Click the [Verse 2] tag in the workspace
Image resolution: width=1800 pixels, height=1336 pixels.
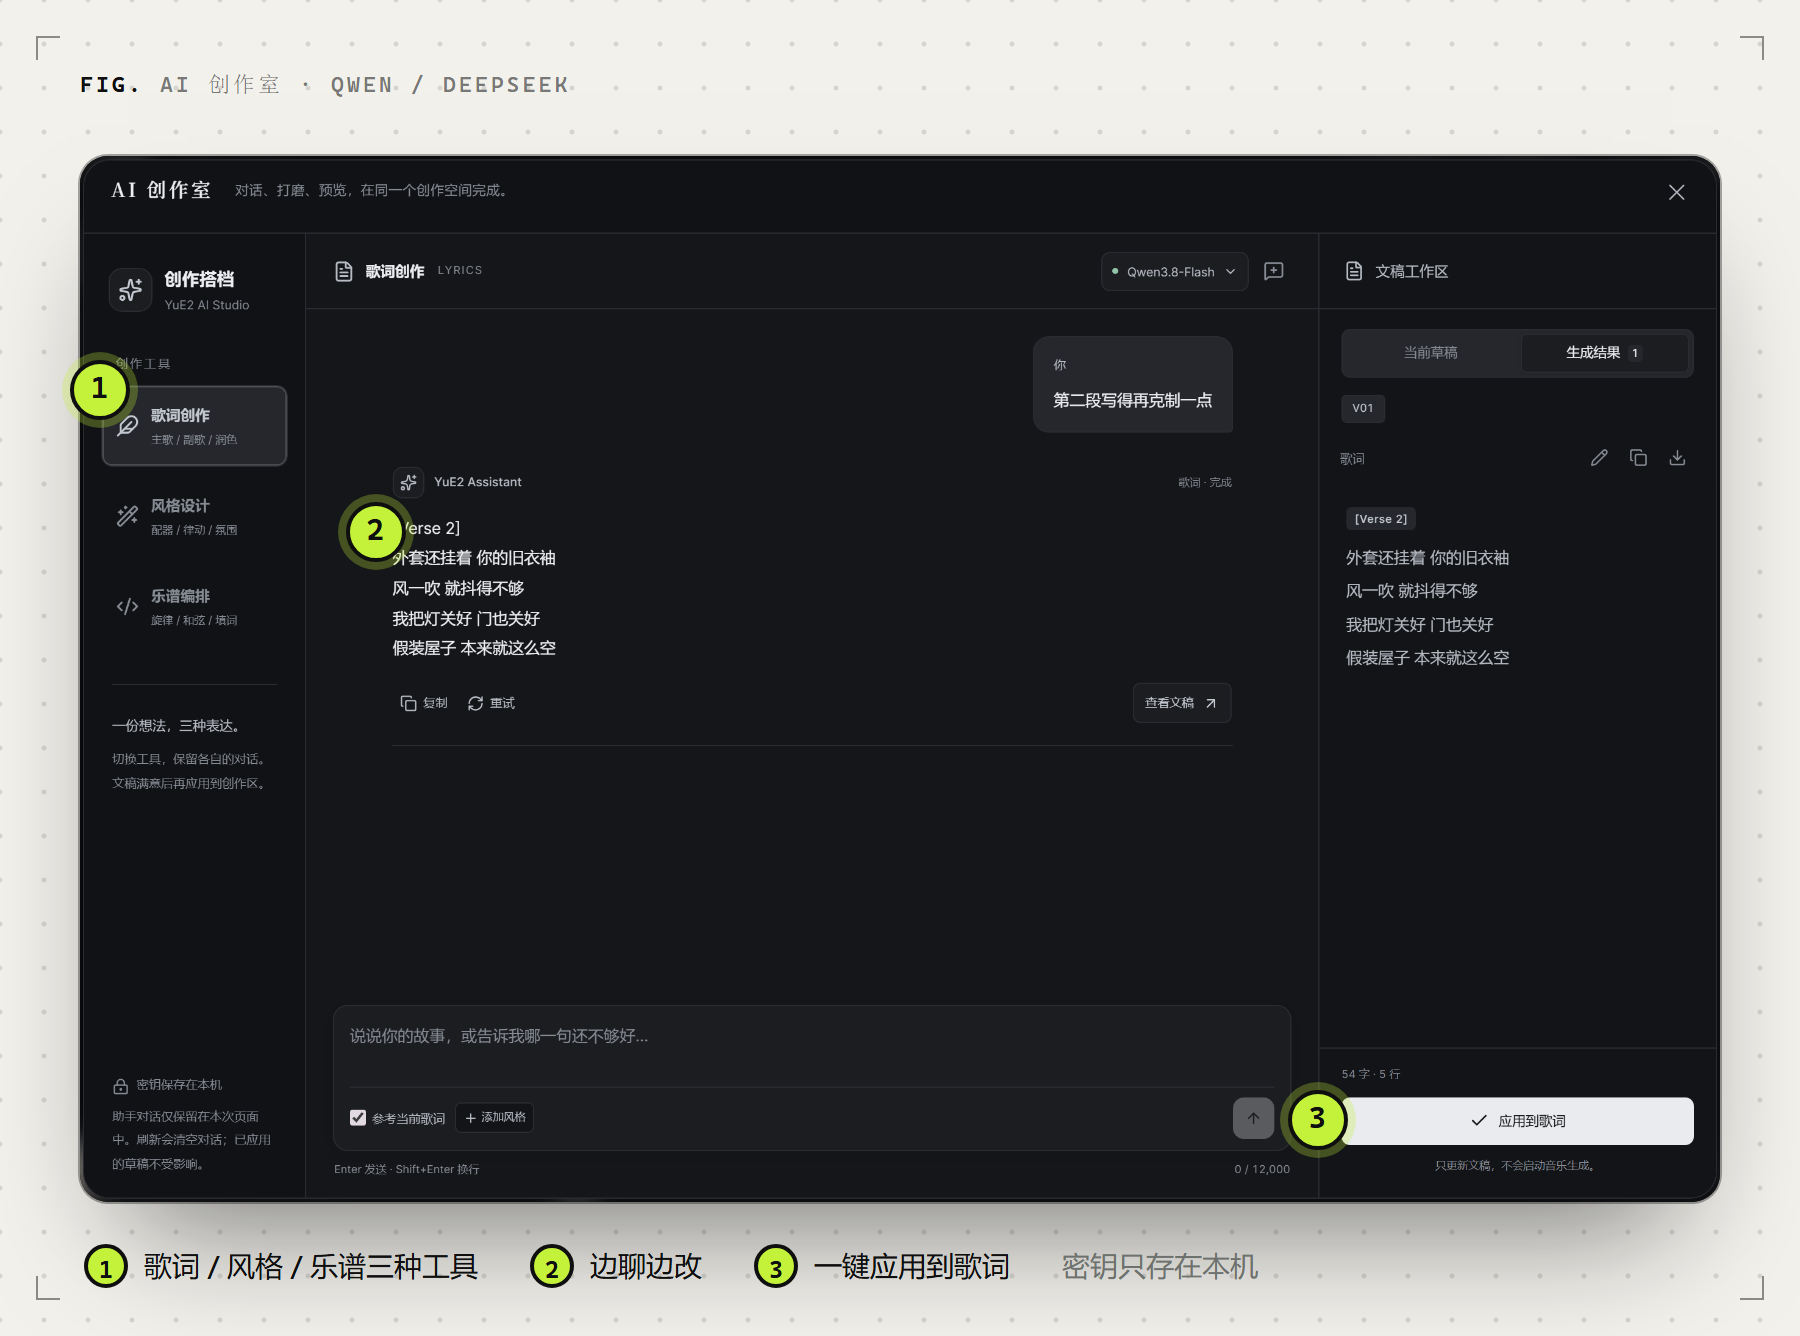(x=1380, y=519)
